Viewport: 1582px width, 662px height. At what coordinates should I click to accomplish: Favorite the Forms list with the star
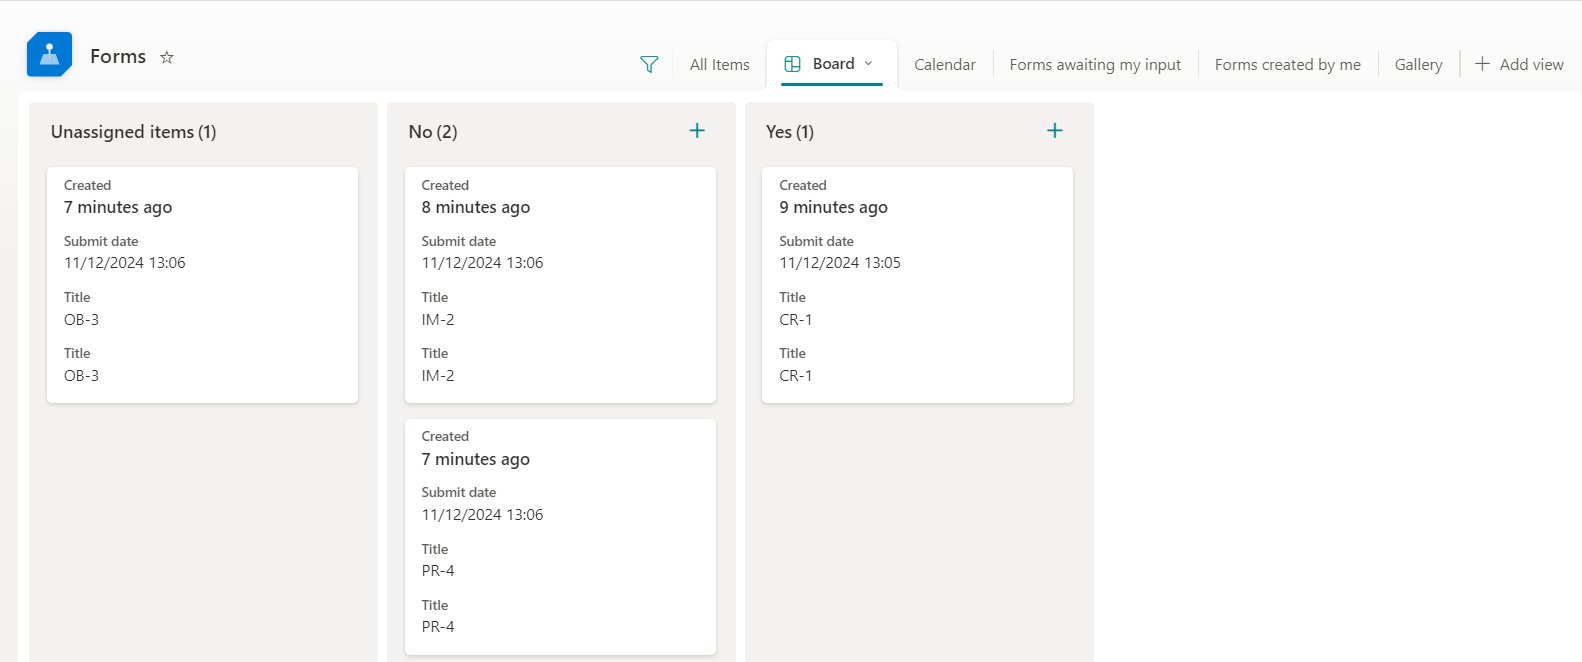[x=167, y=57]
